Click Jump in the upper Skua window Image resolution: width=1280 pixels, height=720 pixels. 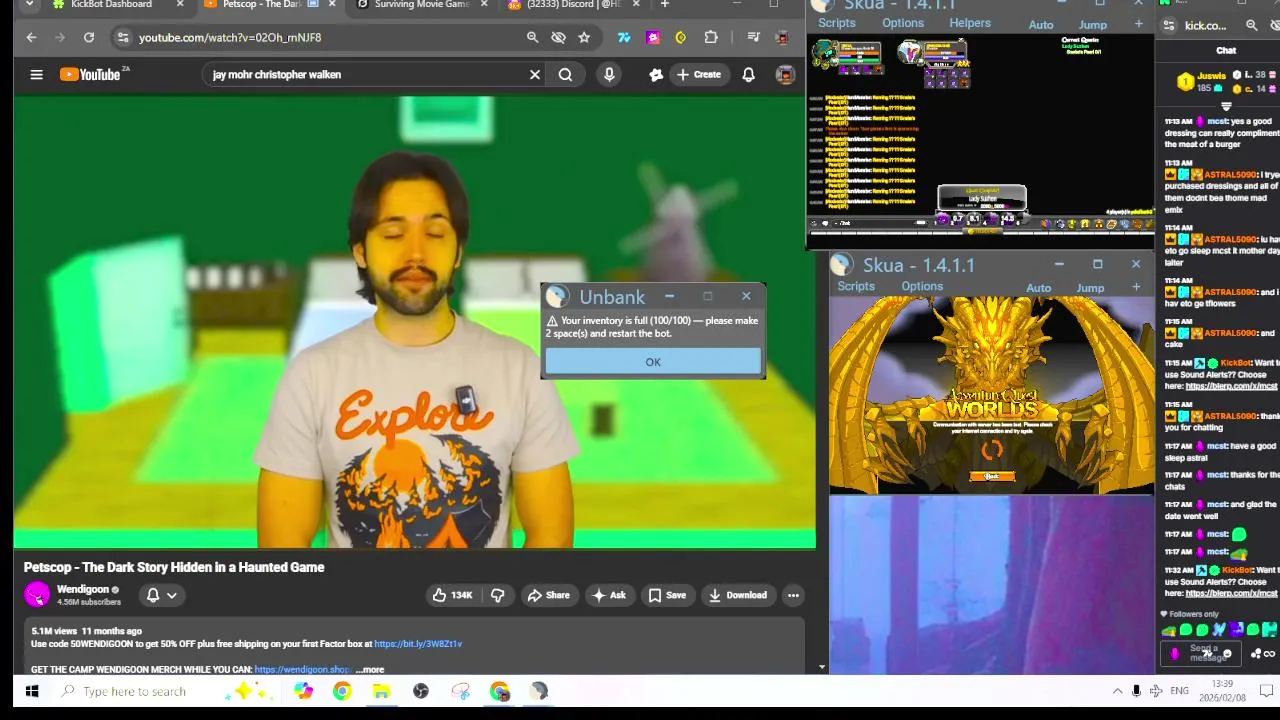click(x=1092, y=24)
